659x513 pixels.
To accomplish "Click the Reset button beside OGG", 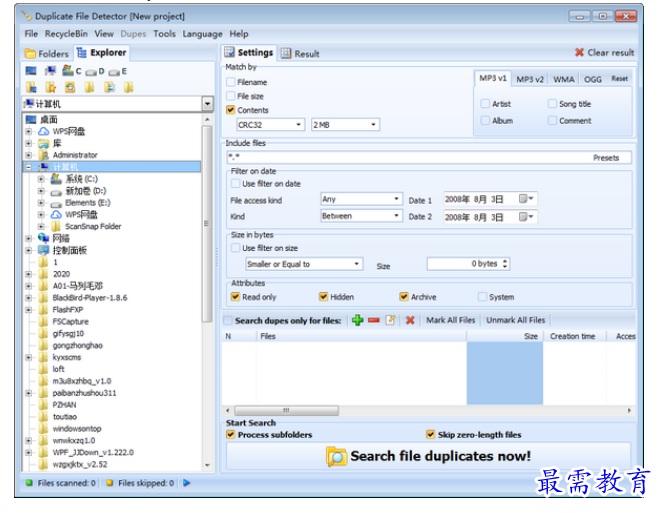I will click(x=619, y=79).
